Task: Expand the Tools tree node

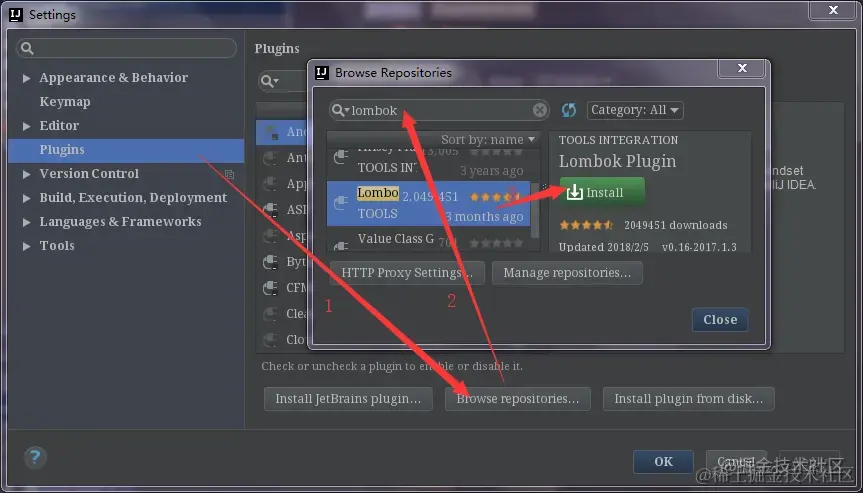Action: click(x=26, y=246)
